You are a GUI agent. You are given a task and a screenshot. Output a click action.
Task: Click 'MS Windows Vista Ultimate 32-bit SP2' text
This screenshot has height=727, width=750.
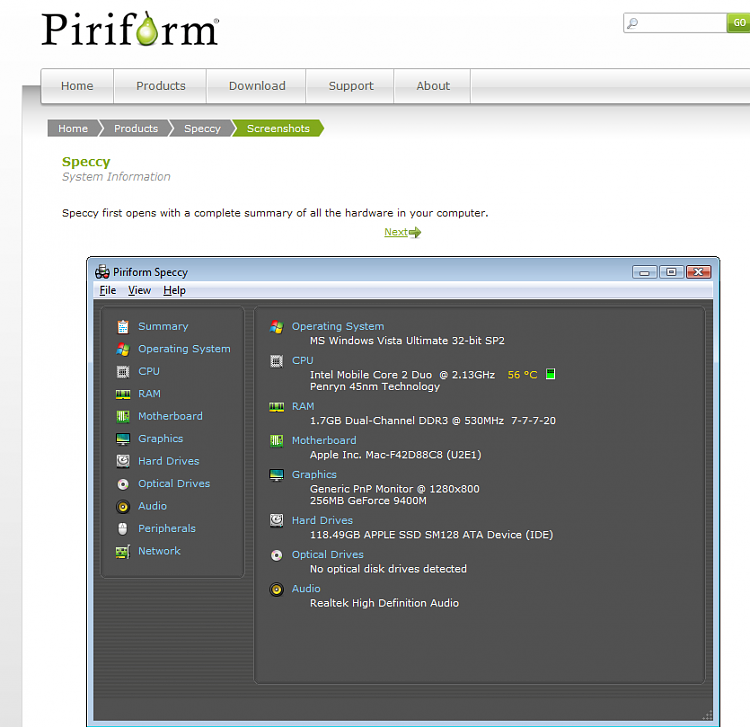407,341
